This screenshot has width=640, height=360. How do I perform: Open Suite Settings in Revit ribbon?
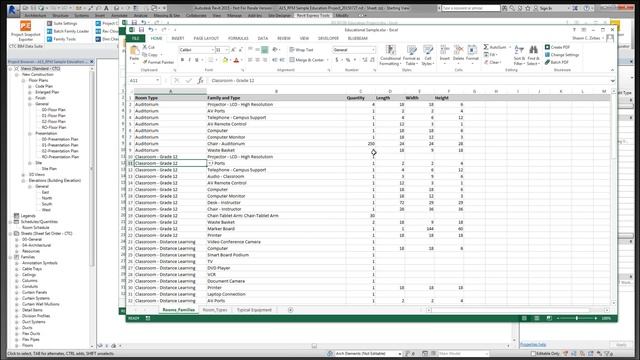pos(62,24)
